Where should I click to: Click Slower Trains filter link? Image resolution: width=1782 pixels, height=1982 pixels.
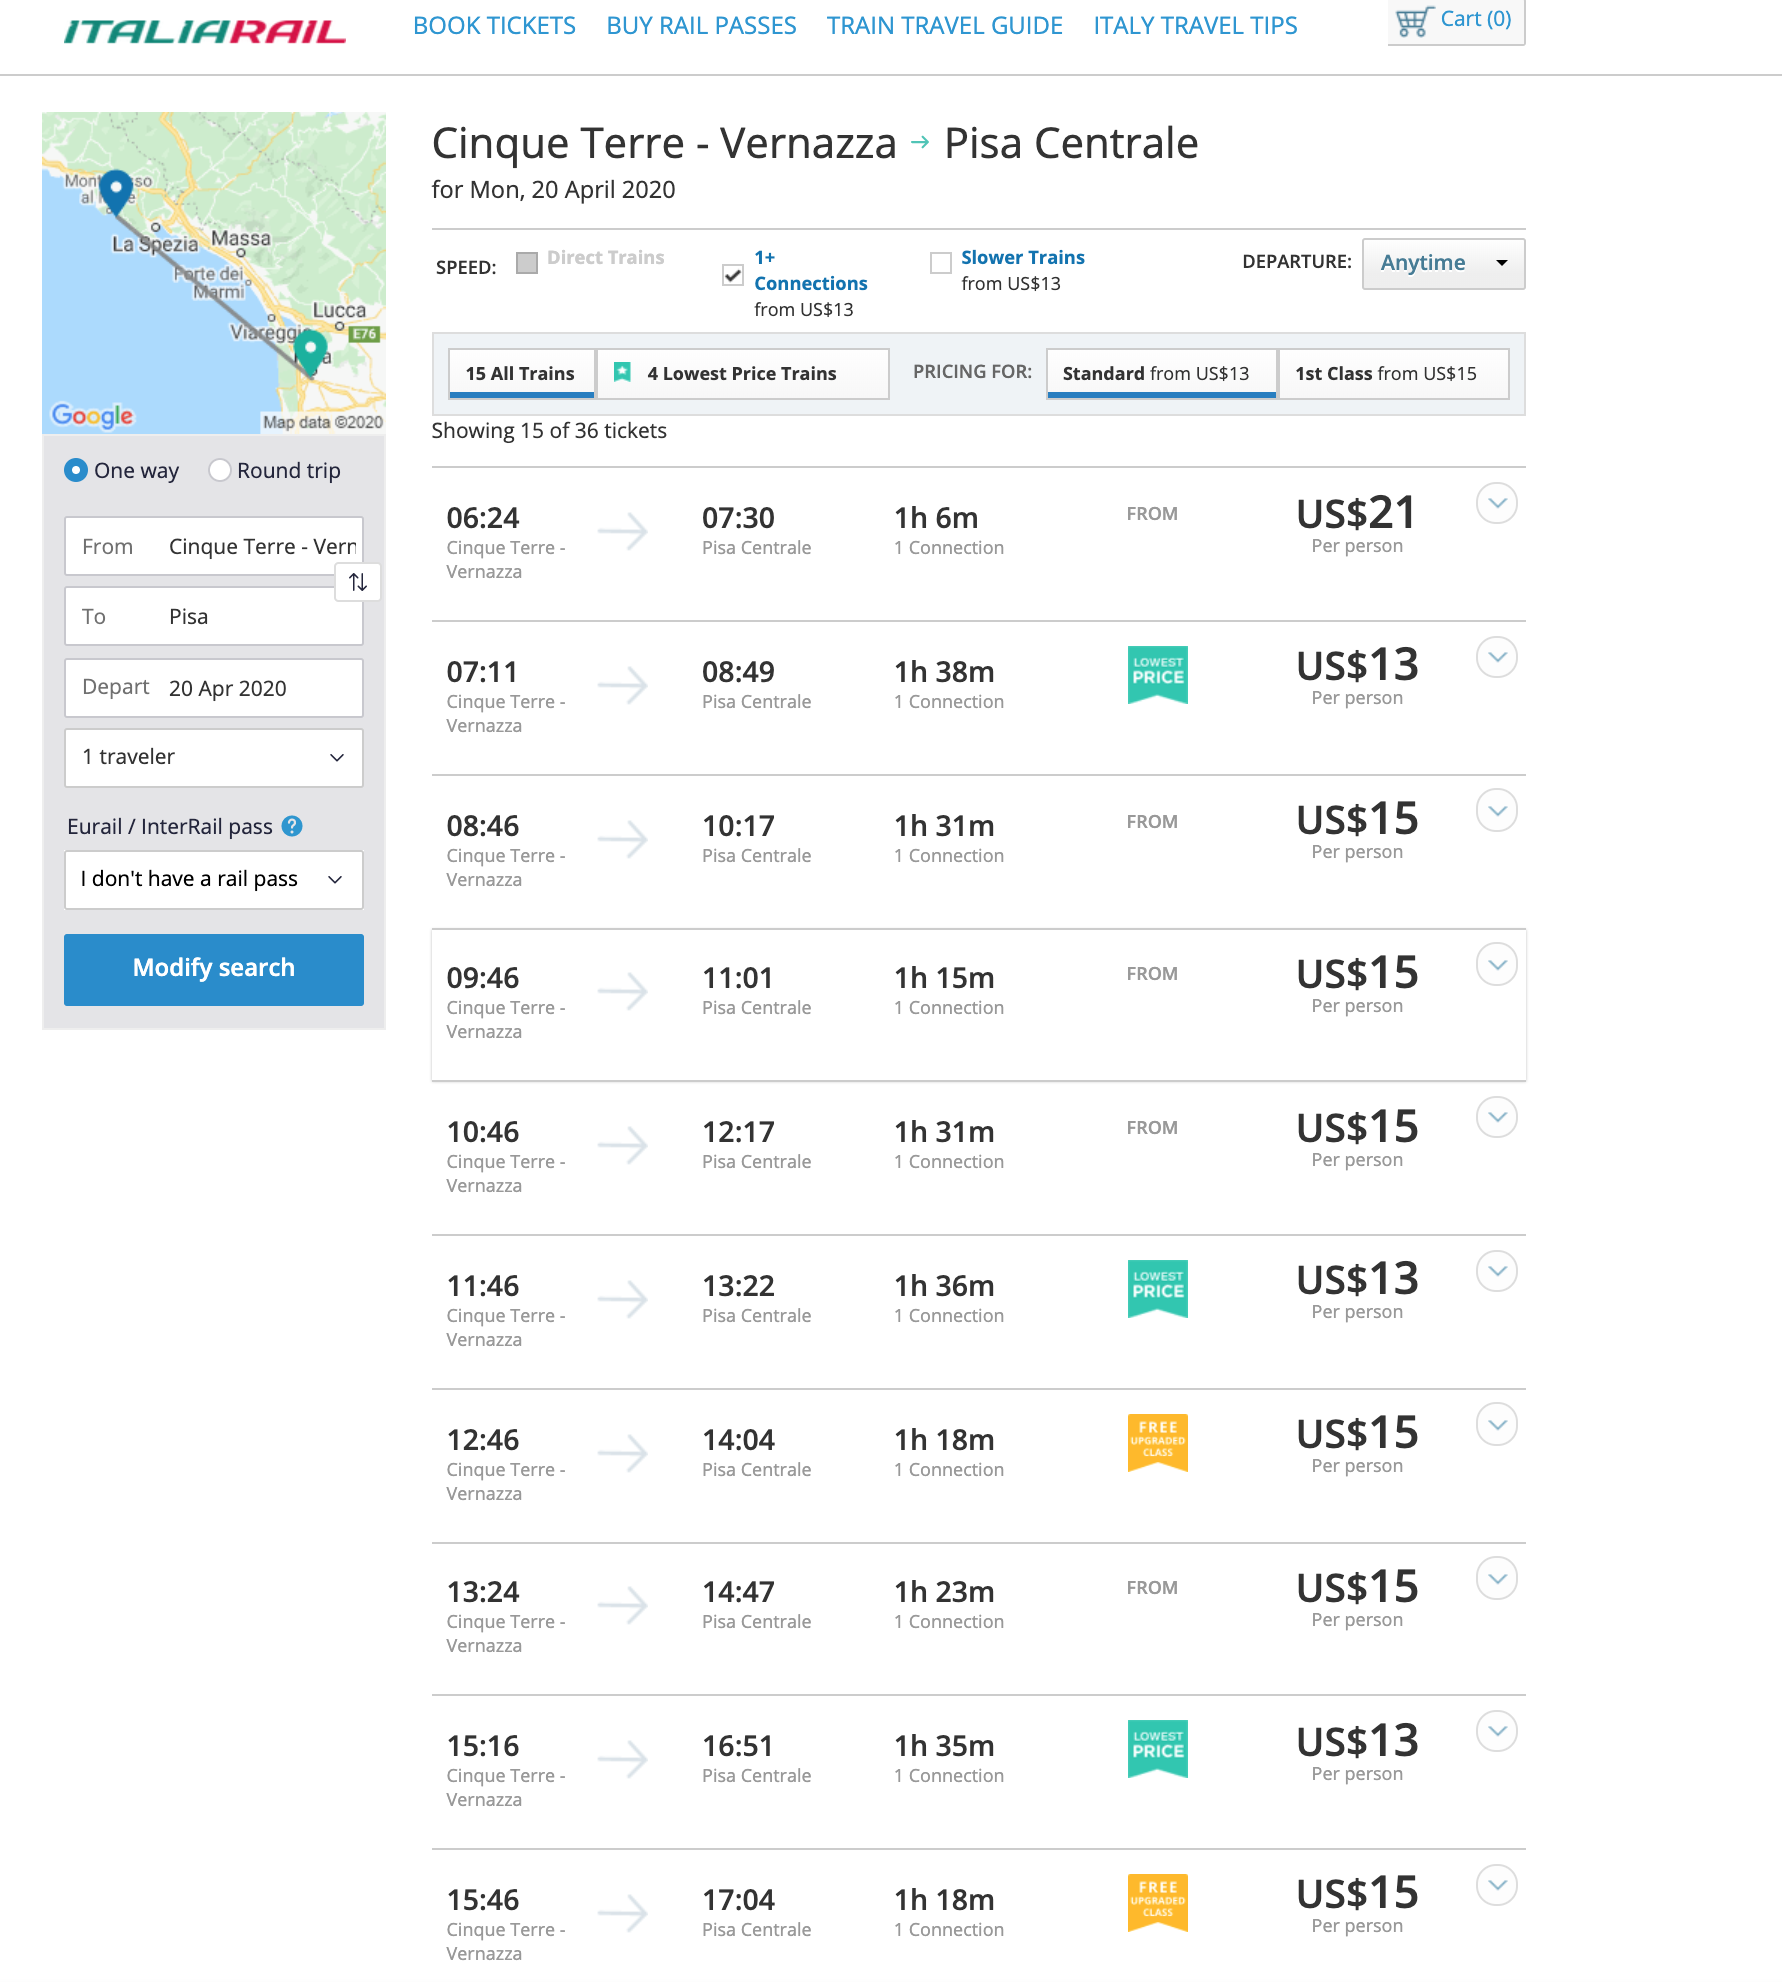pos(1022,257)
